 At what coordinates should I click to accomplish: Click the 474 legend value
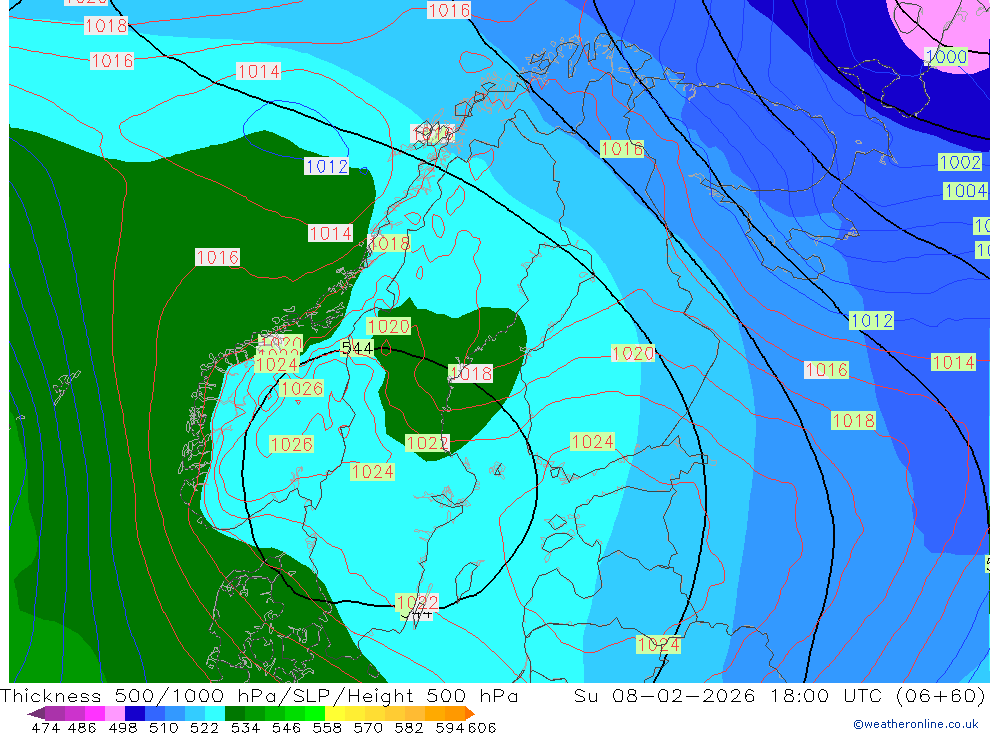[46, 727]
